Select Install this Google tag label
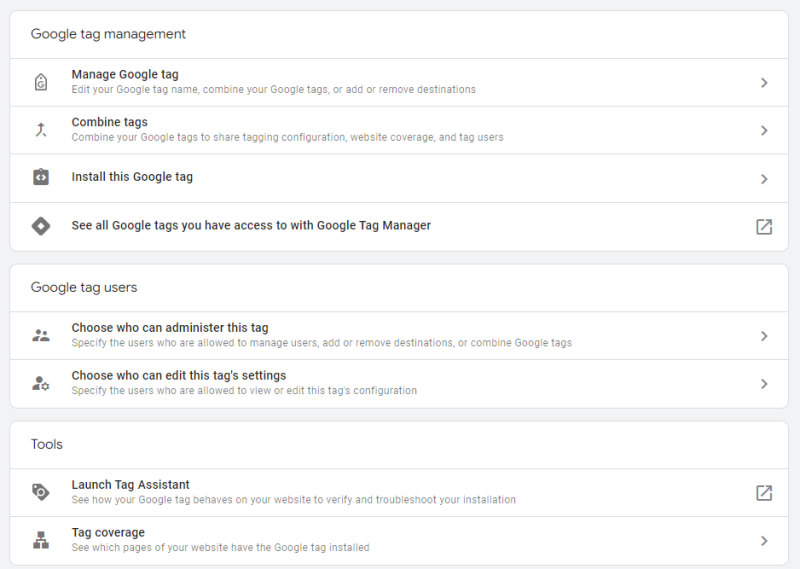This screenshot has width=800, height=569. [x=132, y=177]
